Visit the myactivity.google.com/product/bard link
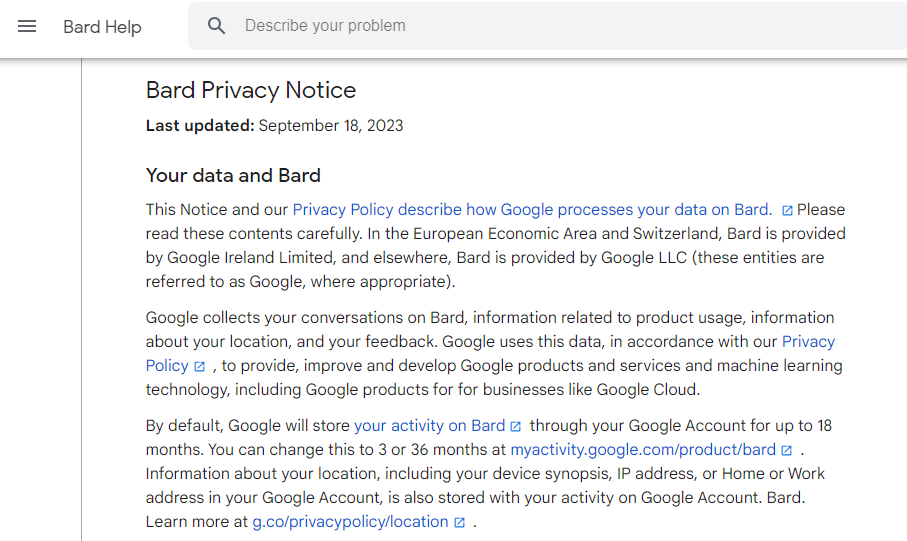 click(643, 450)
